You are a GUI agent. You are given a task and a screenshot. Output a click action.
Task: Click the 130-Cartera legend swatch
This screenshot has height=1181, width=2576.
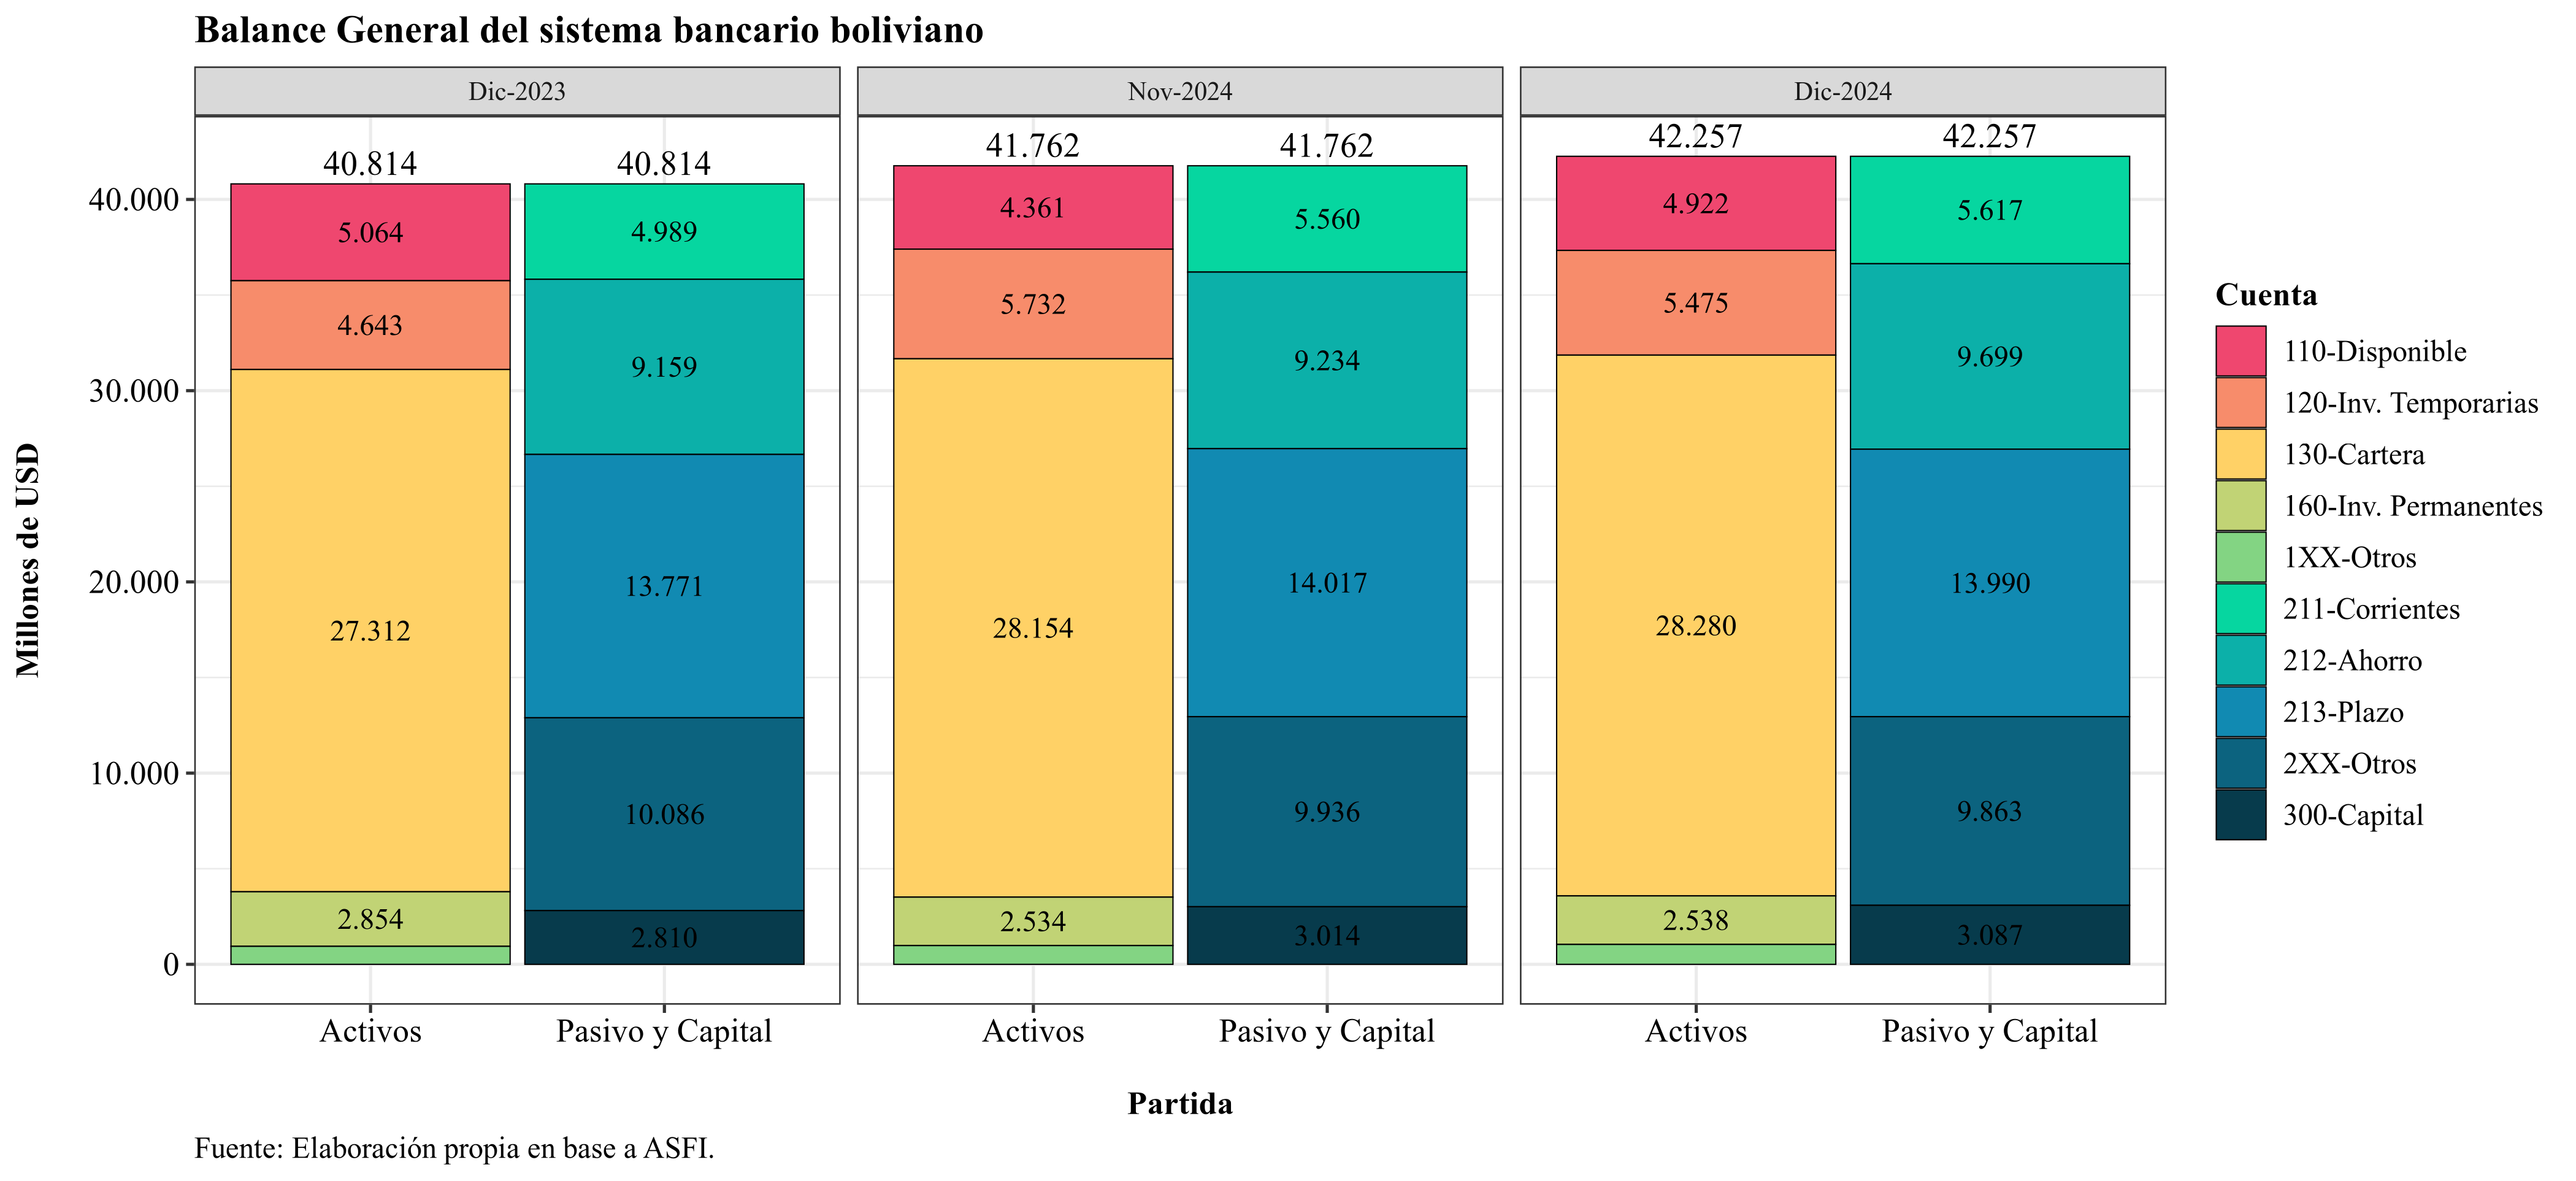[2240, 454]
